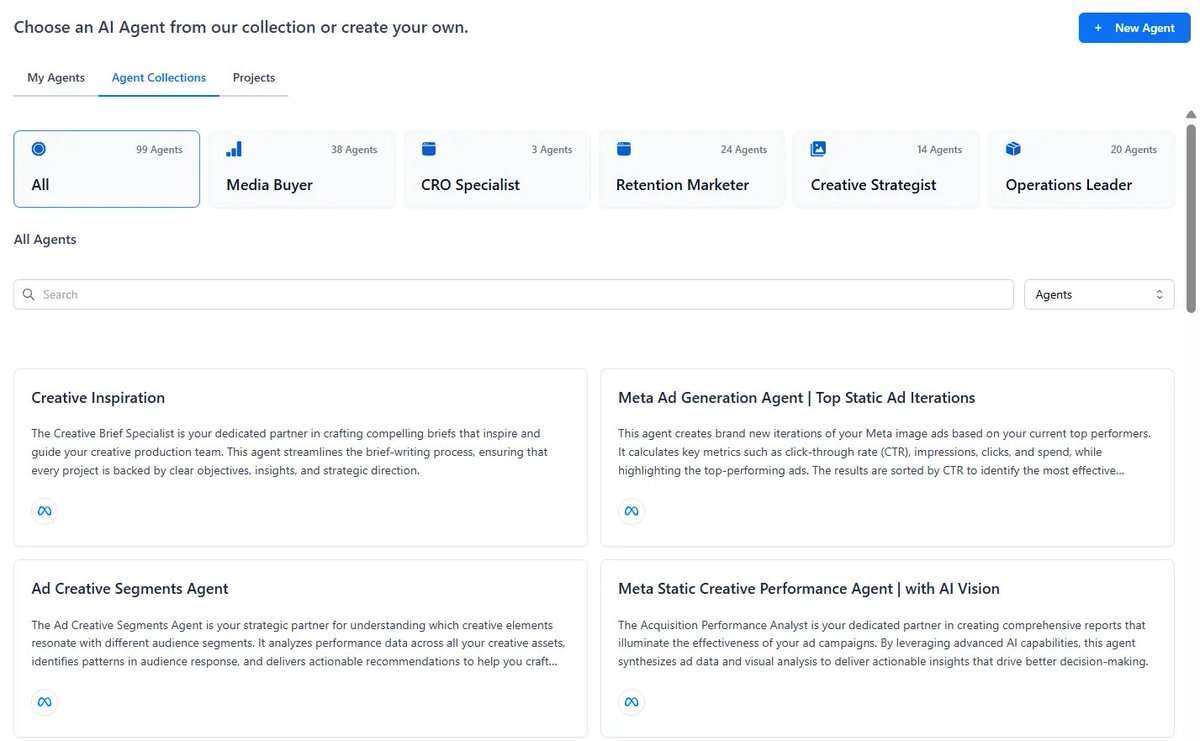Select the CRO Specialist collection

point(497,169)
